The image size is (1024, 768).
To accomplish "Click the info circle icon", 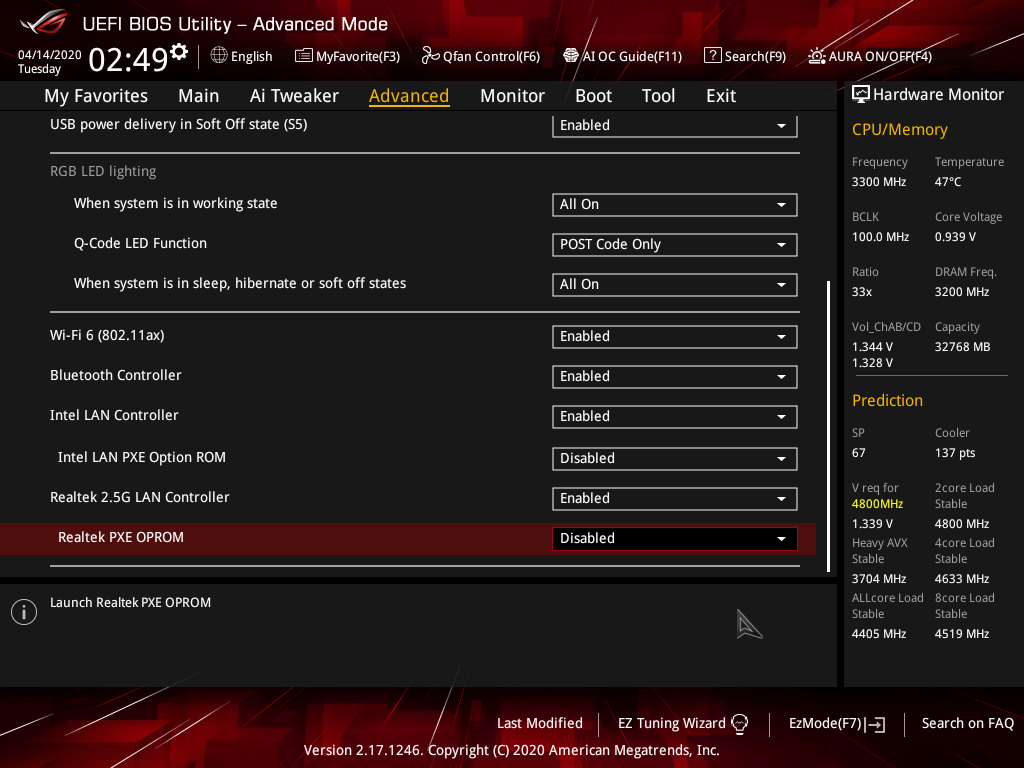I will pos(24,612).
